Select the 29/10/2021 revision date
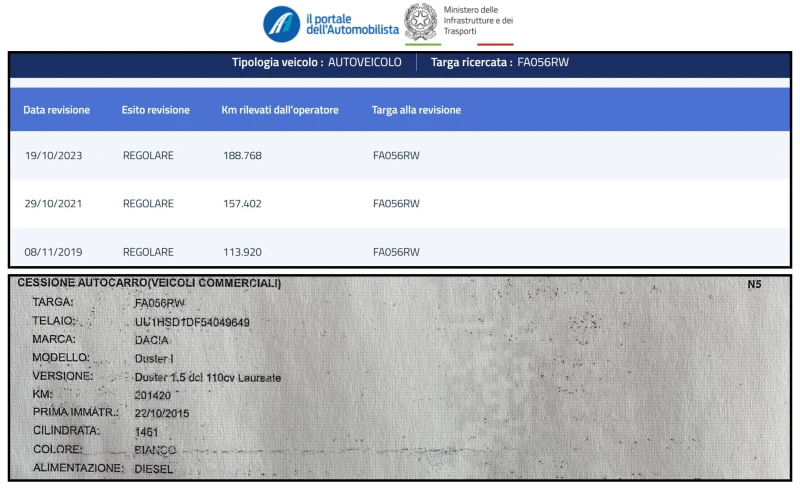The image size is (800, 490). (53, 204)
